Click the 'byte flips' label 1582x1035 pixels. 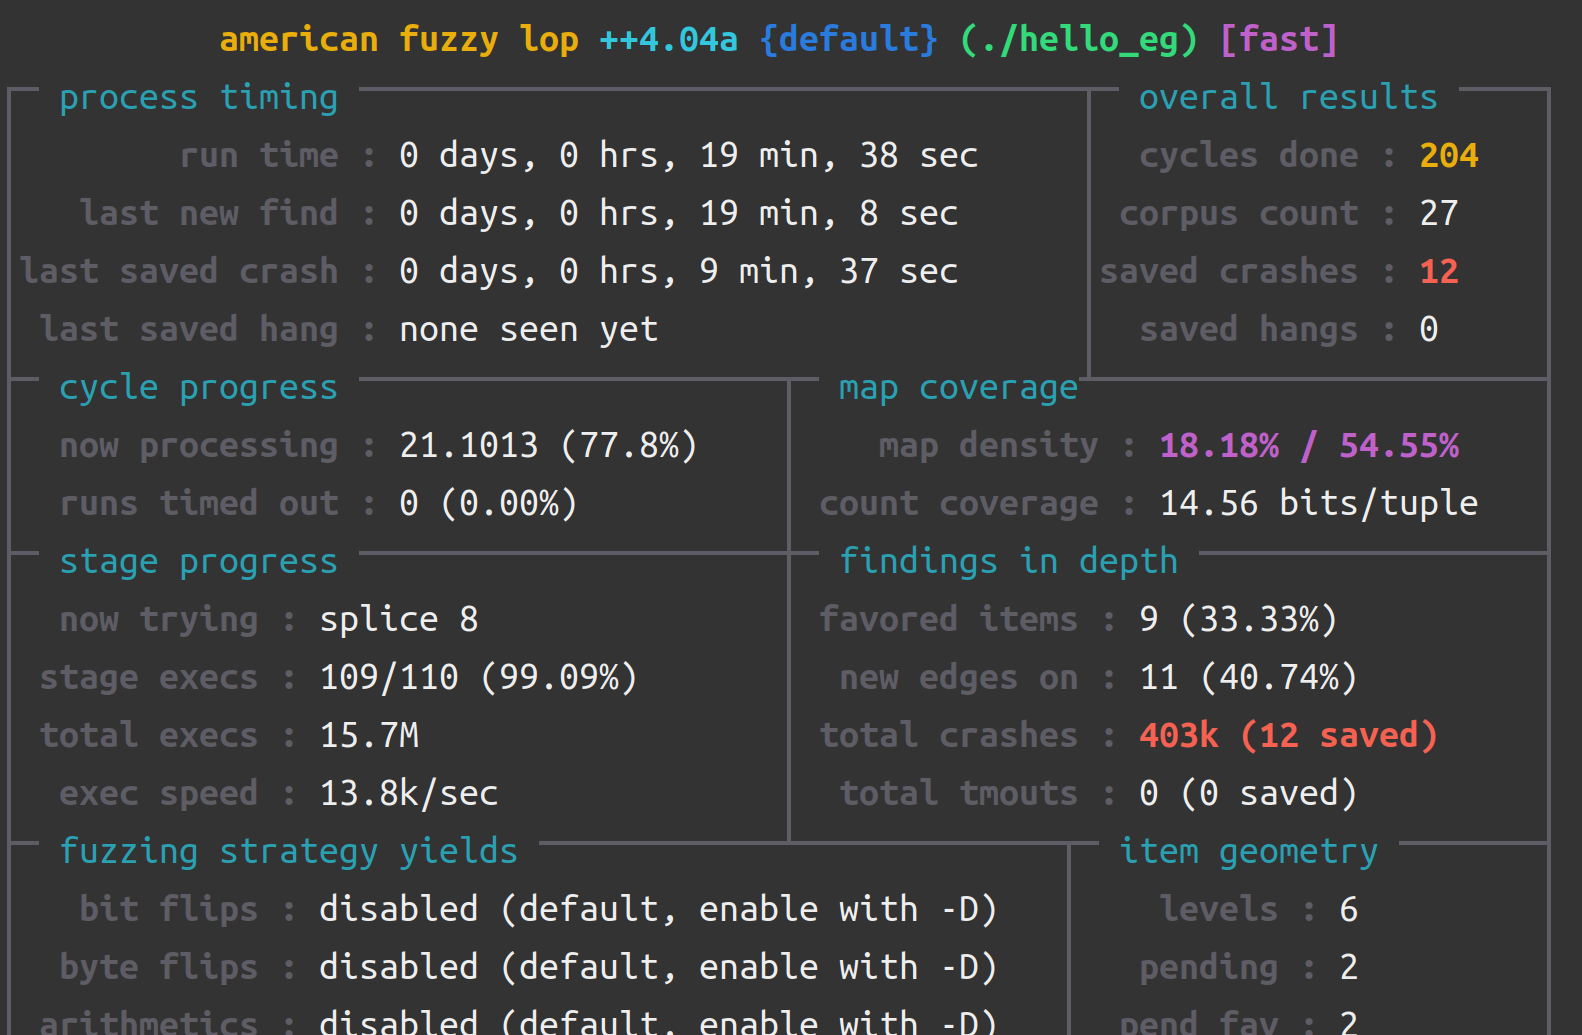(159, 968)
